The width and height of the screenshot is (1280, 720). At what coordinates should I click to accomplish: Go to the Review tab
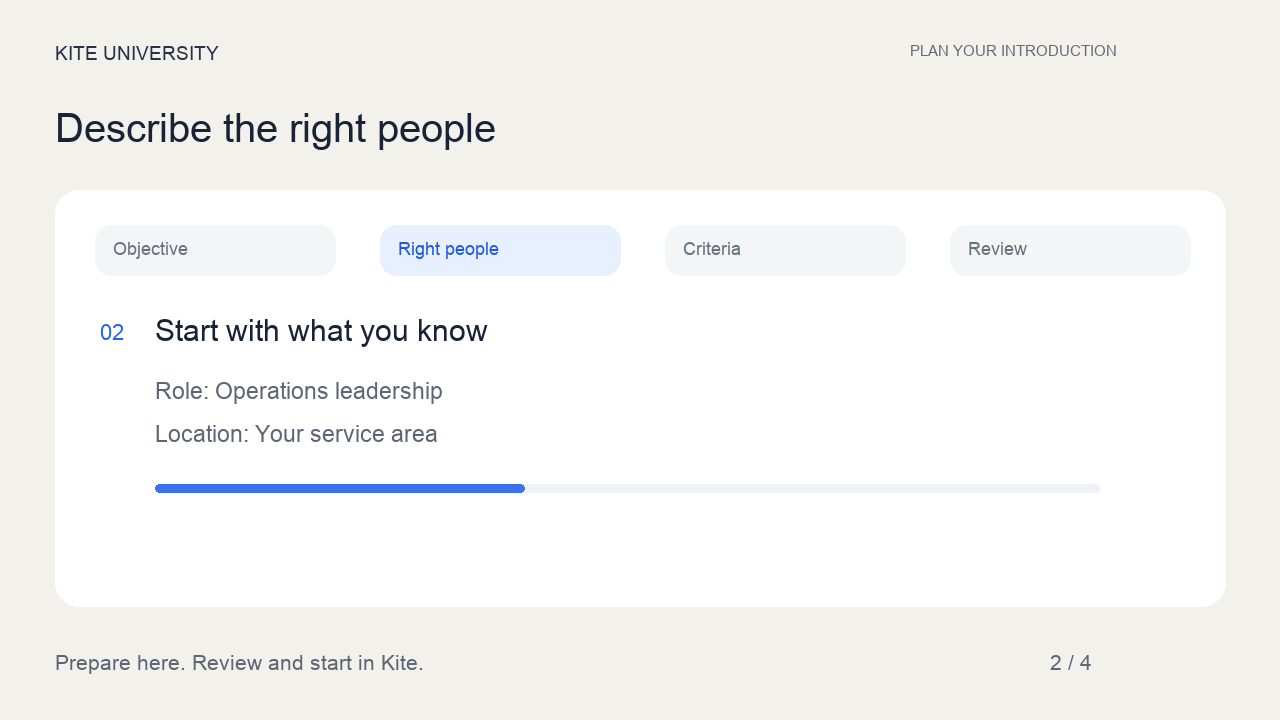coord(1070,250)
